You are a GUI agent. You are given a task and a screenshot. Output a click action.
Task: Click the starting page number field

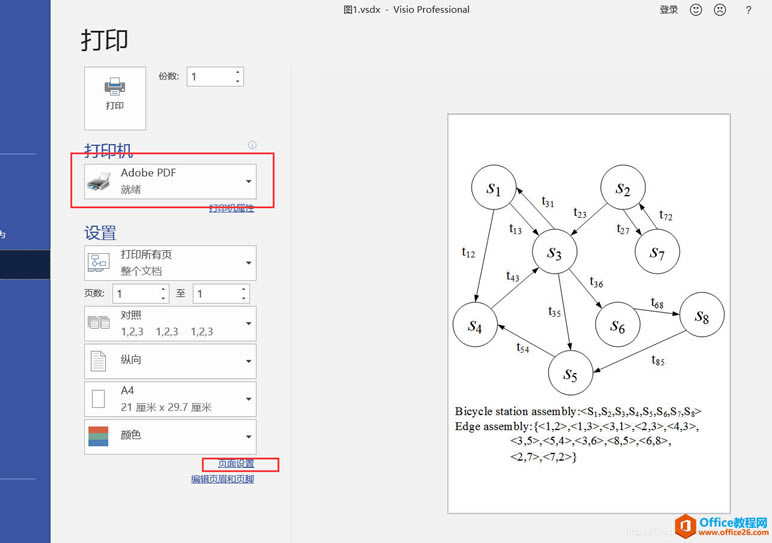(x=134, y=294)
